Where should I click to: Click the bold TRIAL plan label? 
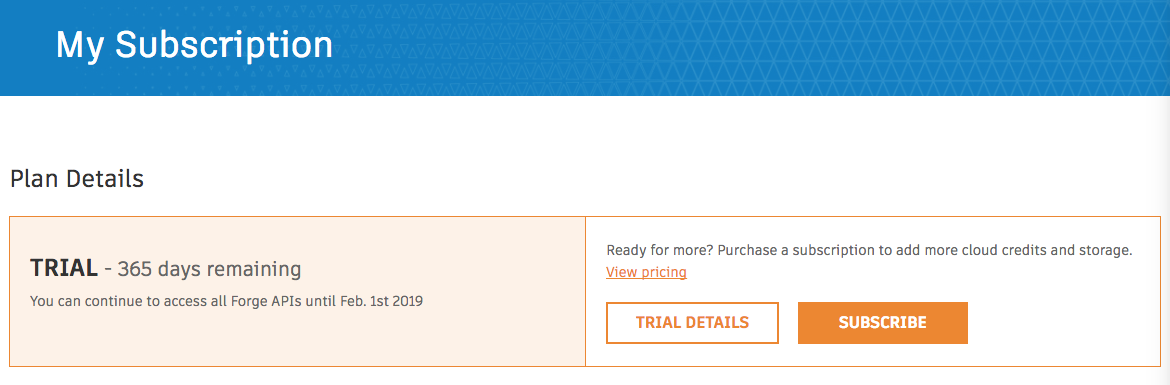[x=64, y=269]
